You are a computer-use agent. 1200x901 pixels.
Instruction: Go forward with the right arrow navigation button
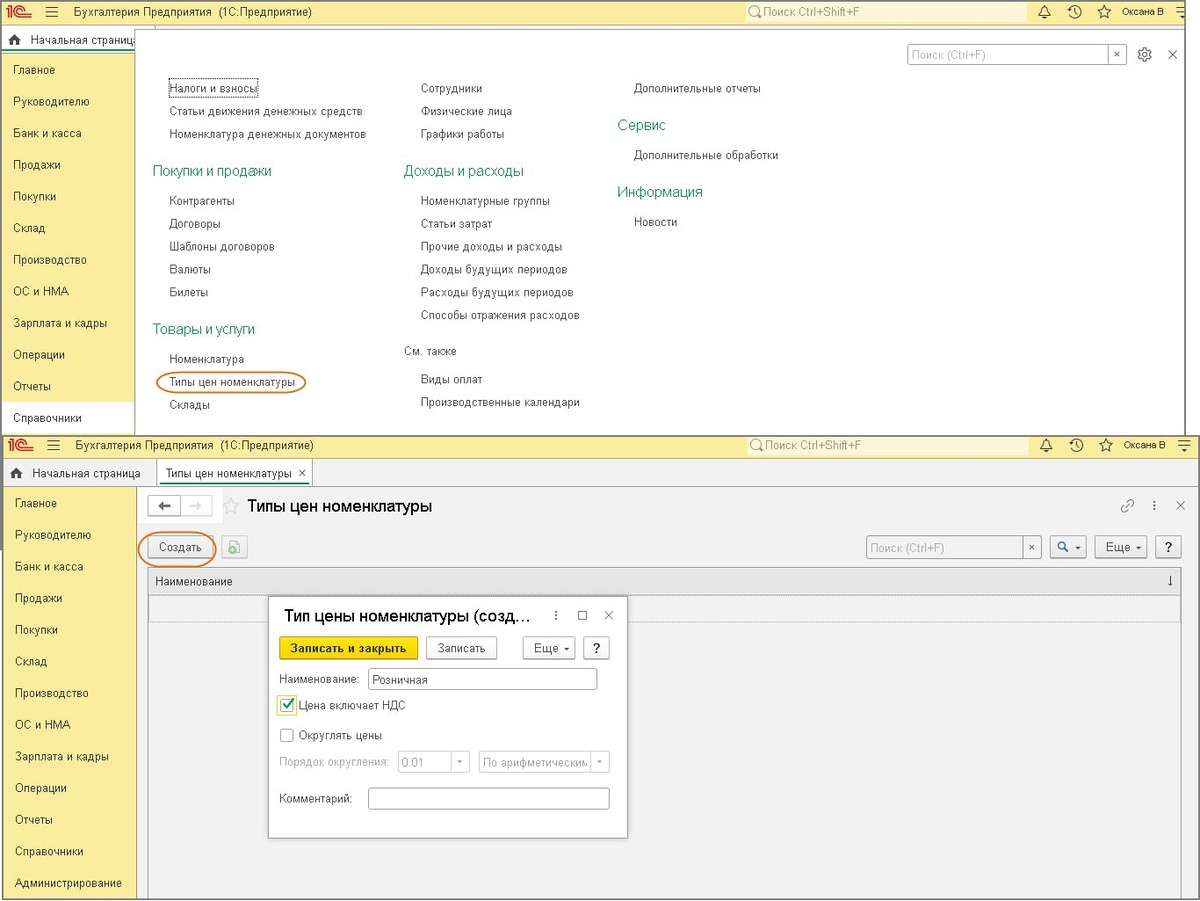coord(197,506)
